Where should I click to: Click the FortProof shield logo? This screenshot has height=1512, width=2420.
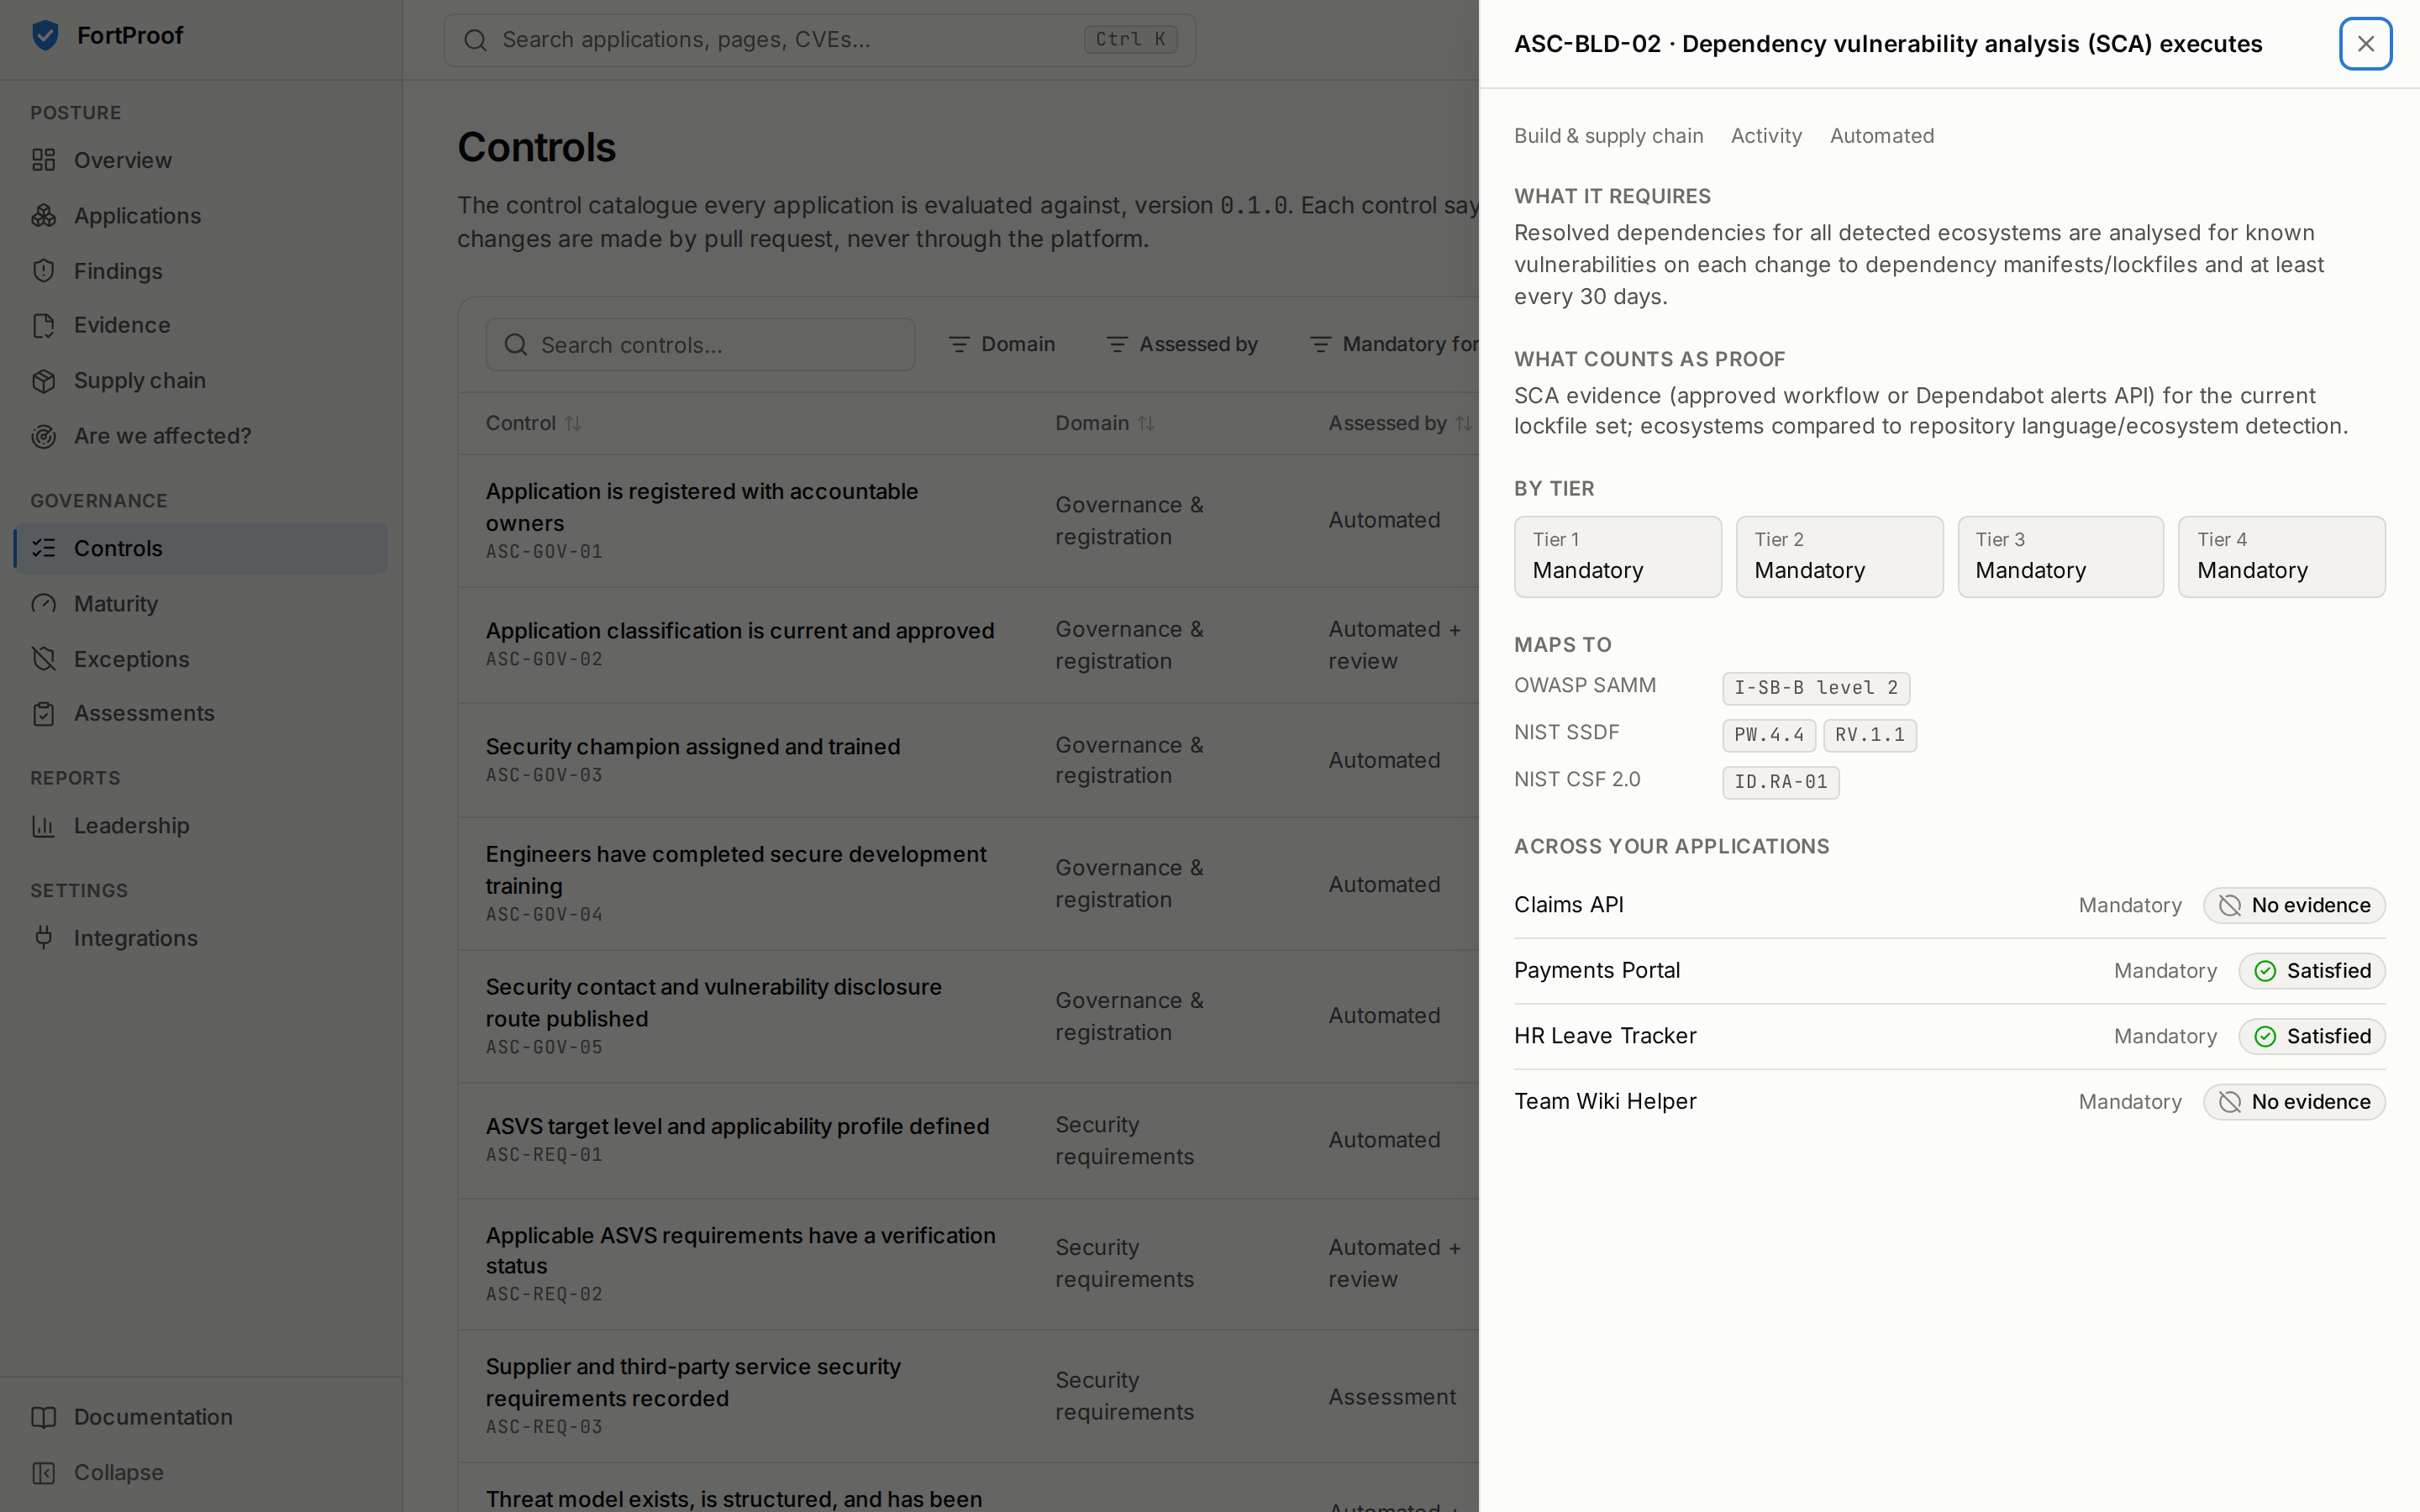coord(45,35)
